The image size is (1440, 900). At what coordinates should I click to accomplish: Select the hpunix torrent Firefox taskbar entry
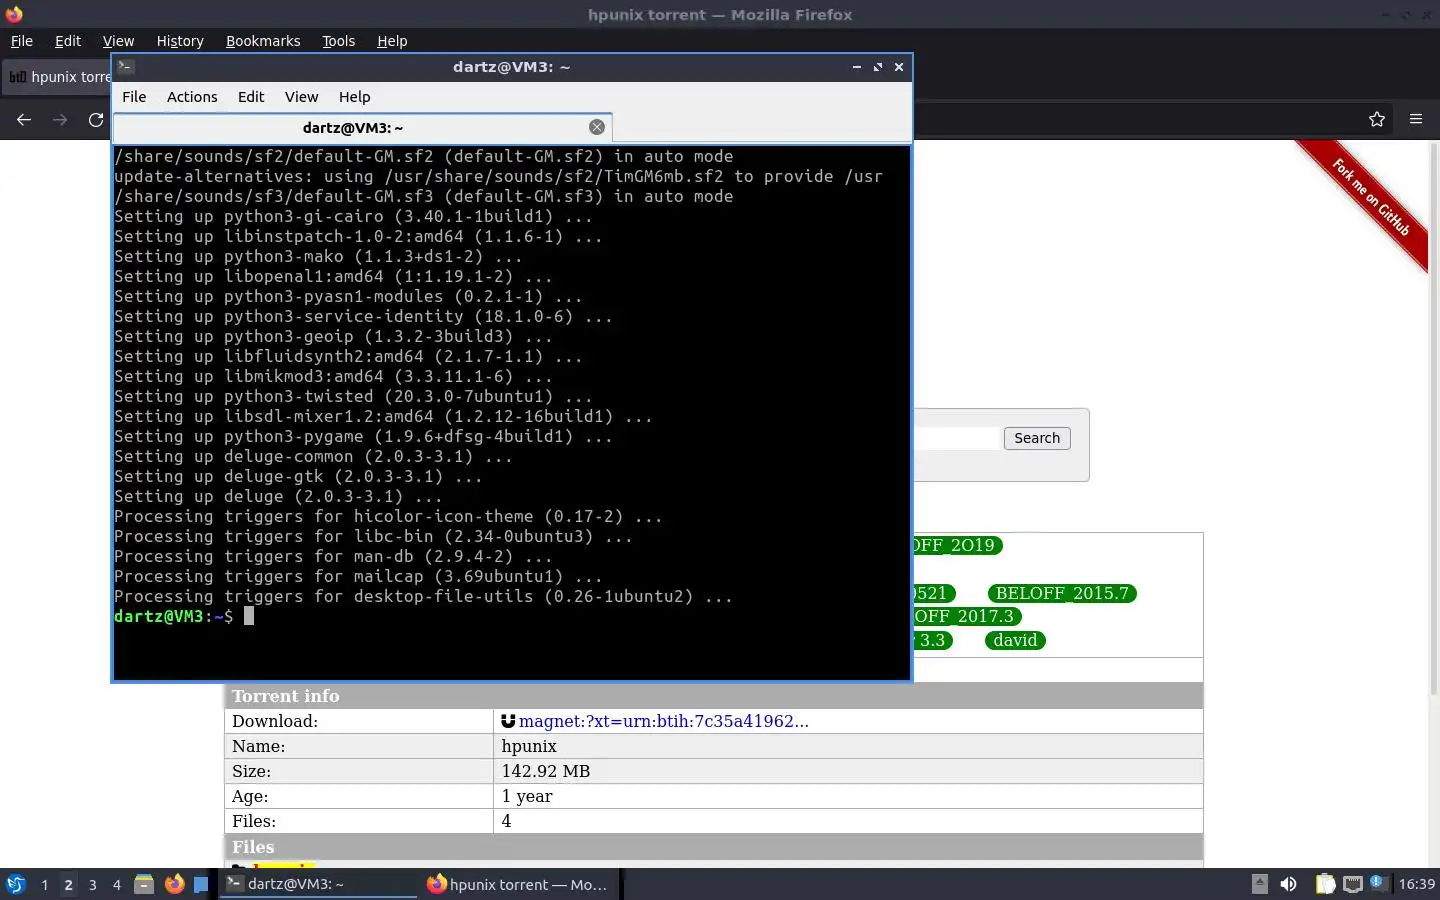(x=518, y=884)
